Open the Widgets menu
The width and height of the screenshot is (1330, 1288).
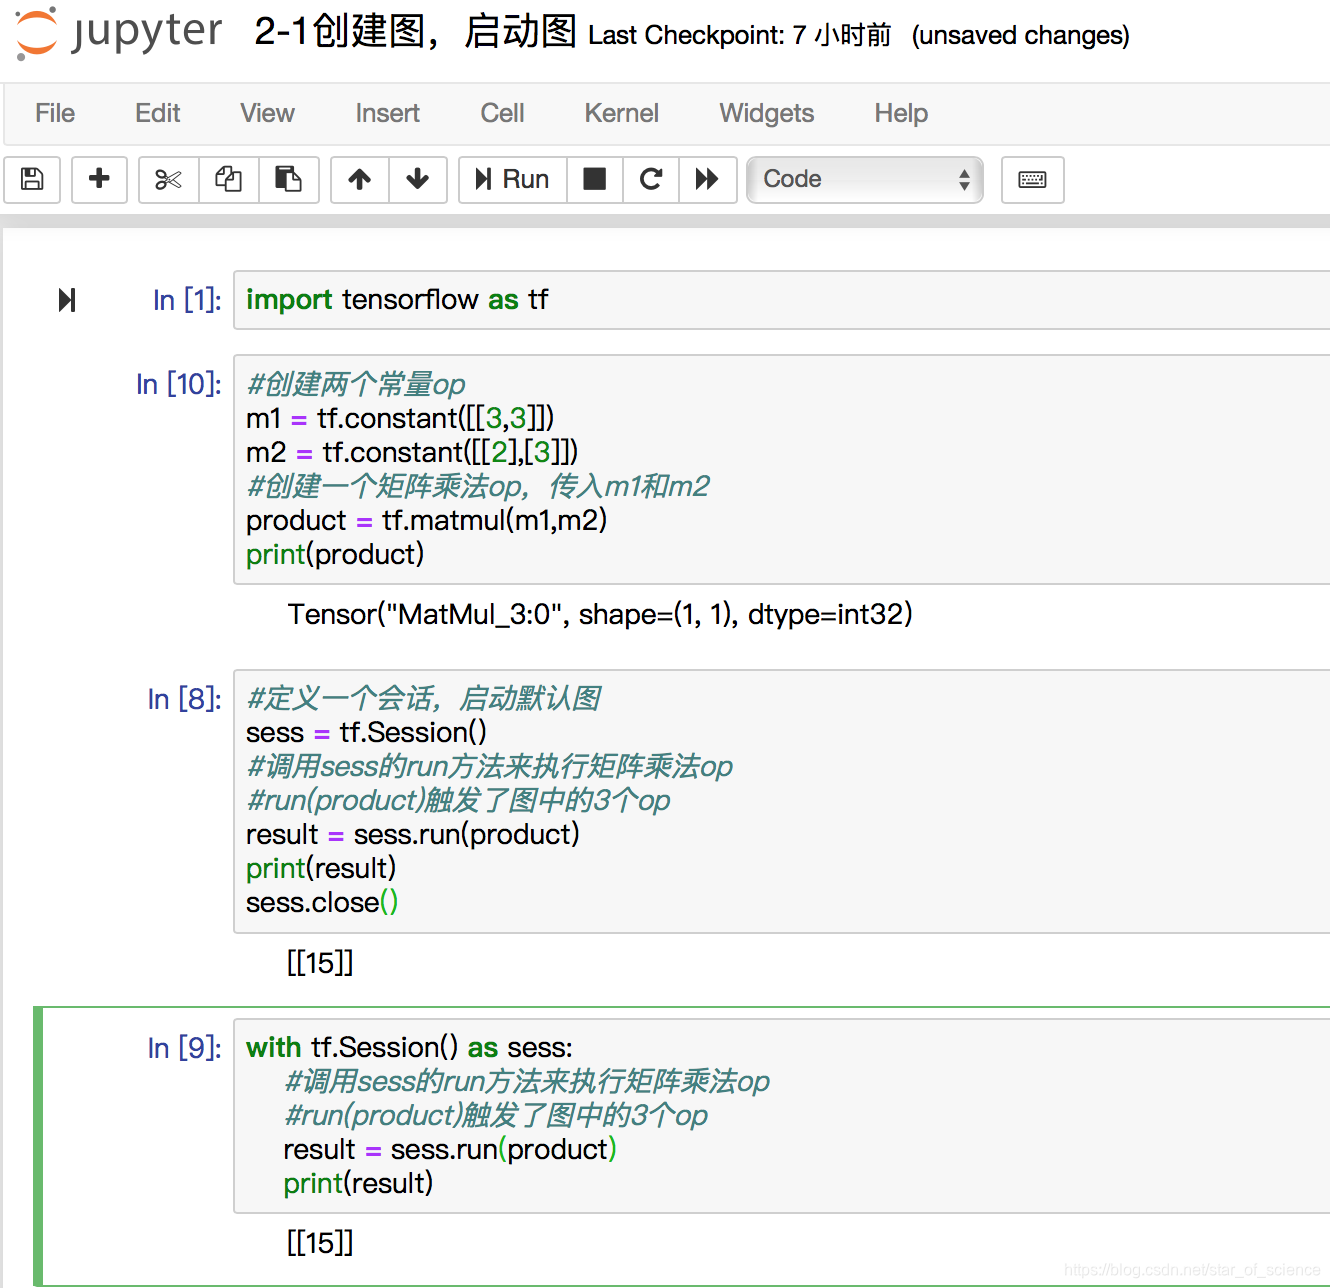[767, 113]
